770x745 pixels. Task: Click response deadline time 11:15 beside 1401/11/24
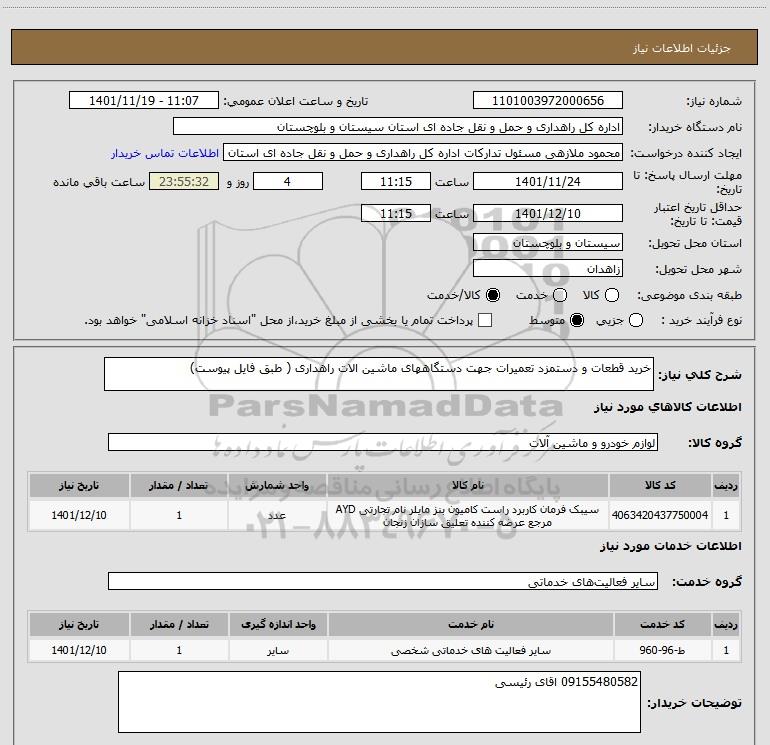pos(396,181)
